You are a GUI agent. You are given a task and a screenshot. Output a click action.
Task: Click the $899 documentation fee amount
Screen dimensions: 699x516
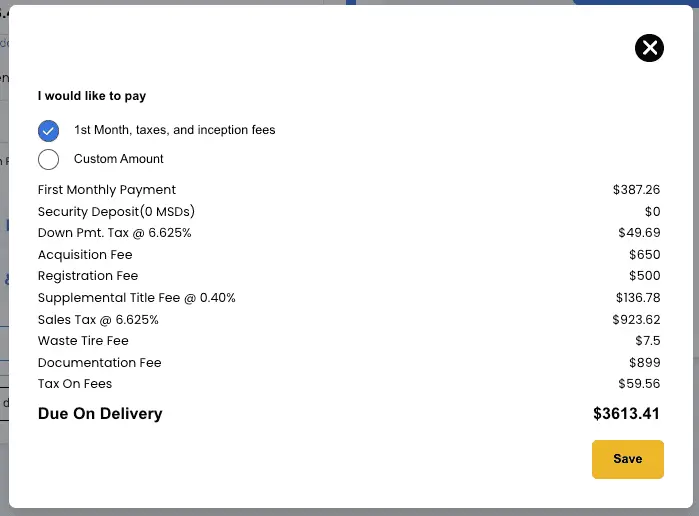point(645,363)
